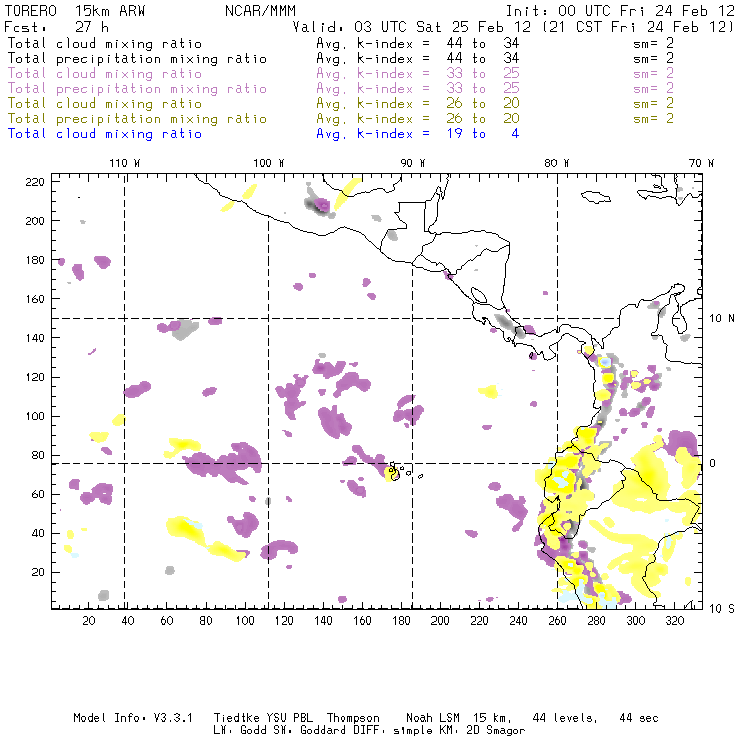Click the '0' equator latitude label on right side
740x740 pixels.
(712, 463)
